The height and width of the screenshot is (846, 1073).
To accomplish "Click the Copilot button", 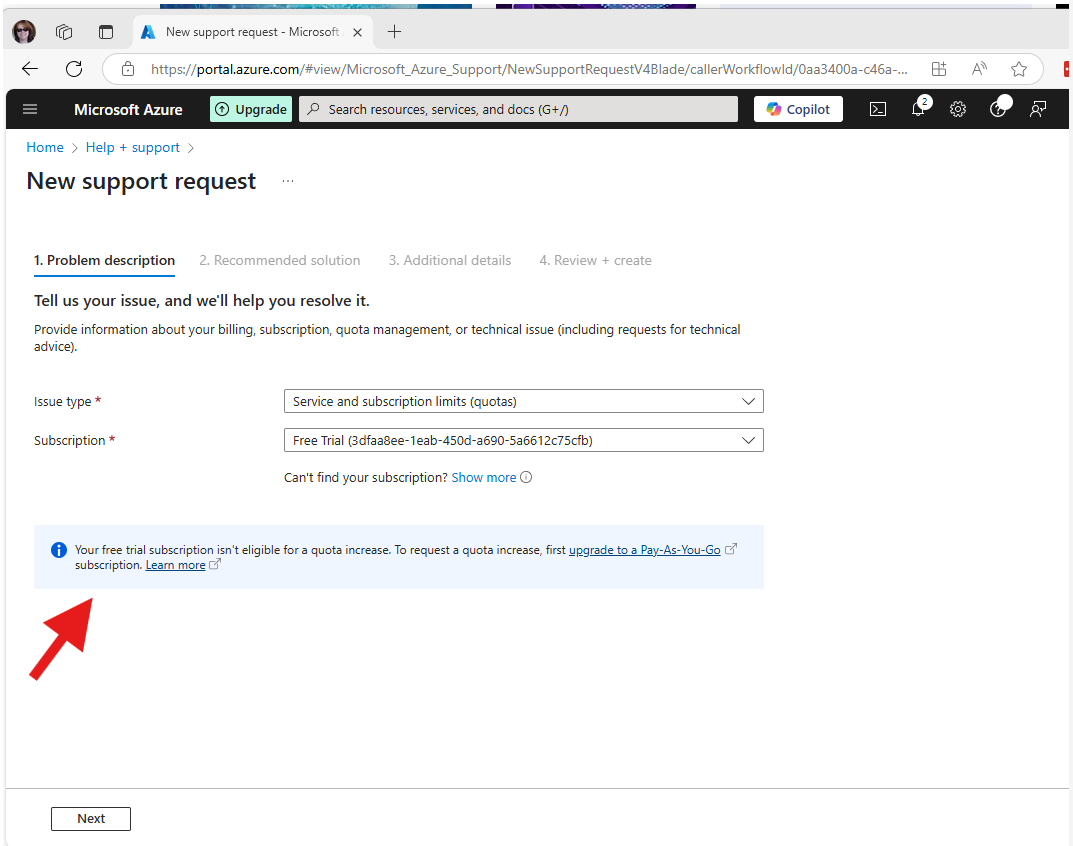I will point(798,110).
